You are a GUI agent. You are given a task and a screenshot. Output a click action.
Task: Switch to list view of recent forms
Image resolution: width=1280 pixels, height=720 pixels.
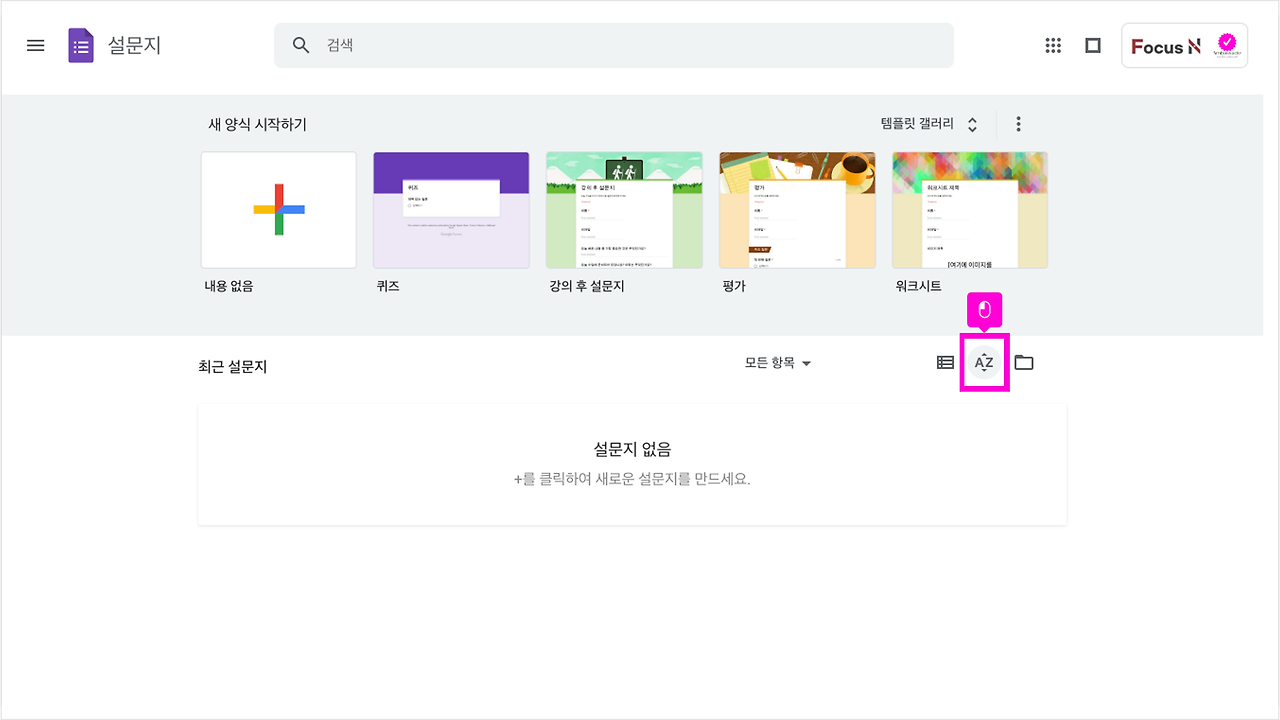point(944,362)
